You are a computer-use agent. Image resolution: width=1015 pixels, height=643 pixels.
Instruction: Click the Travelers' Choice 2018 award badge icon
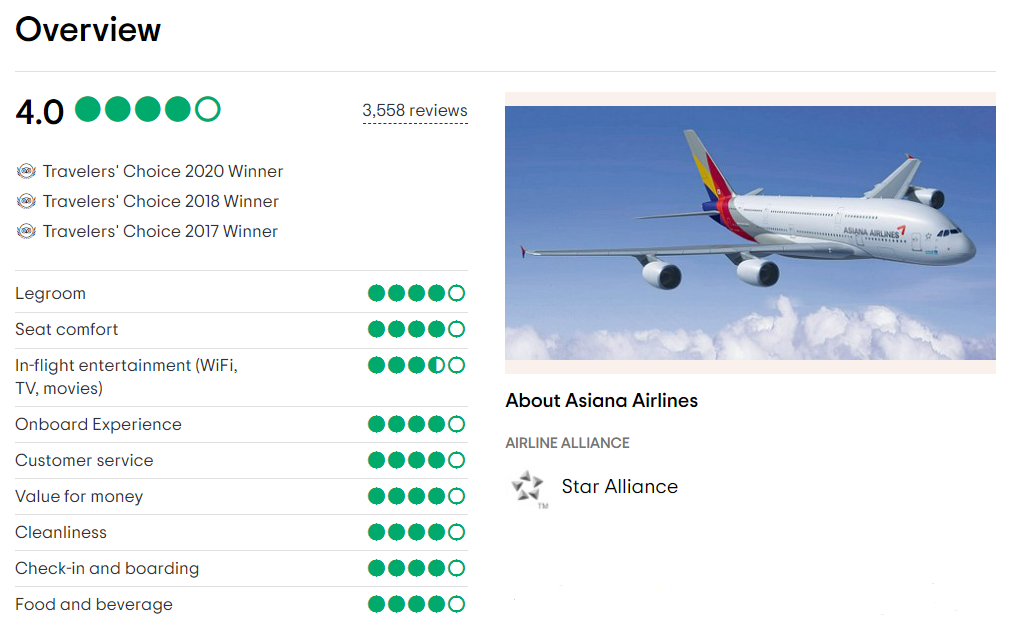pos(26,201)
